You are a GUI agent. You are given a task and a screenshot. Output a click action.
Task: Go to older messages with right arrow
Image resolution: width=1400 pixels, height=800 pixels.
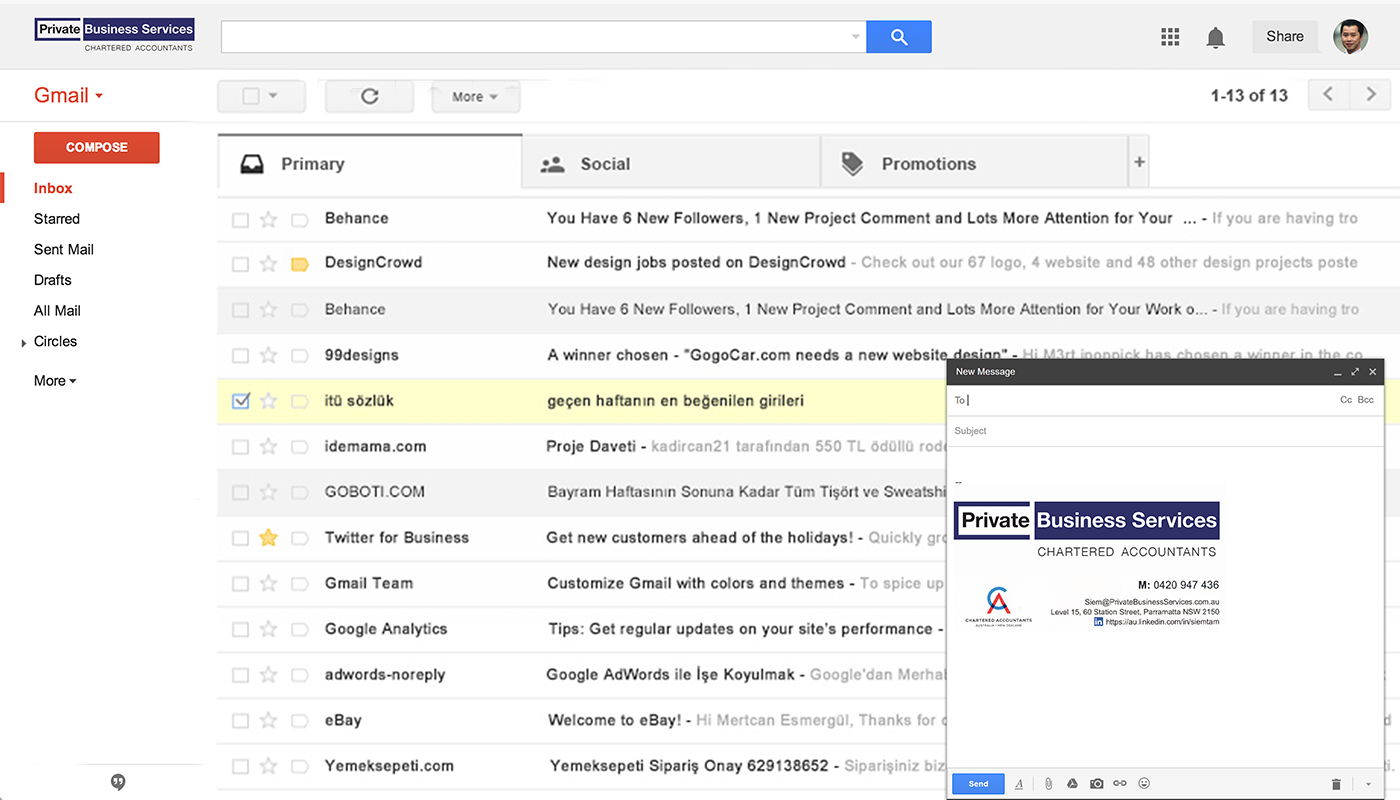point(1370,95)
